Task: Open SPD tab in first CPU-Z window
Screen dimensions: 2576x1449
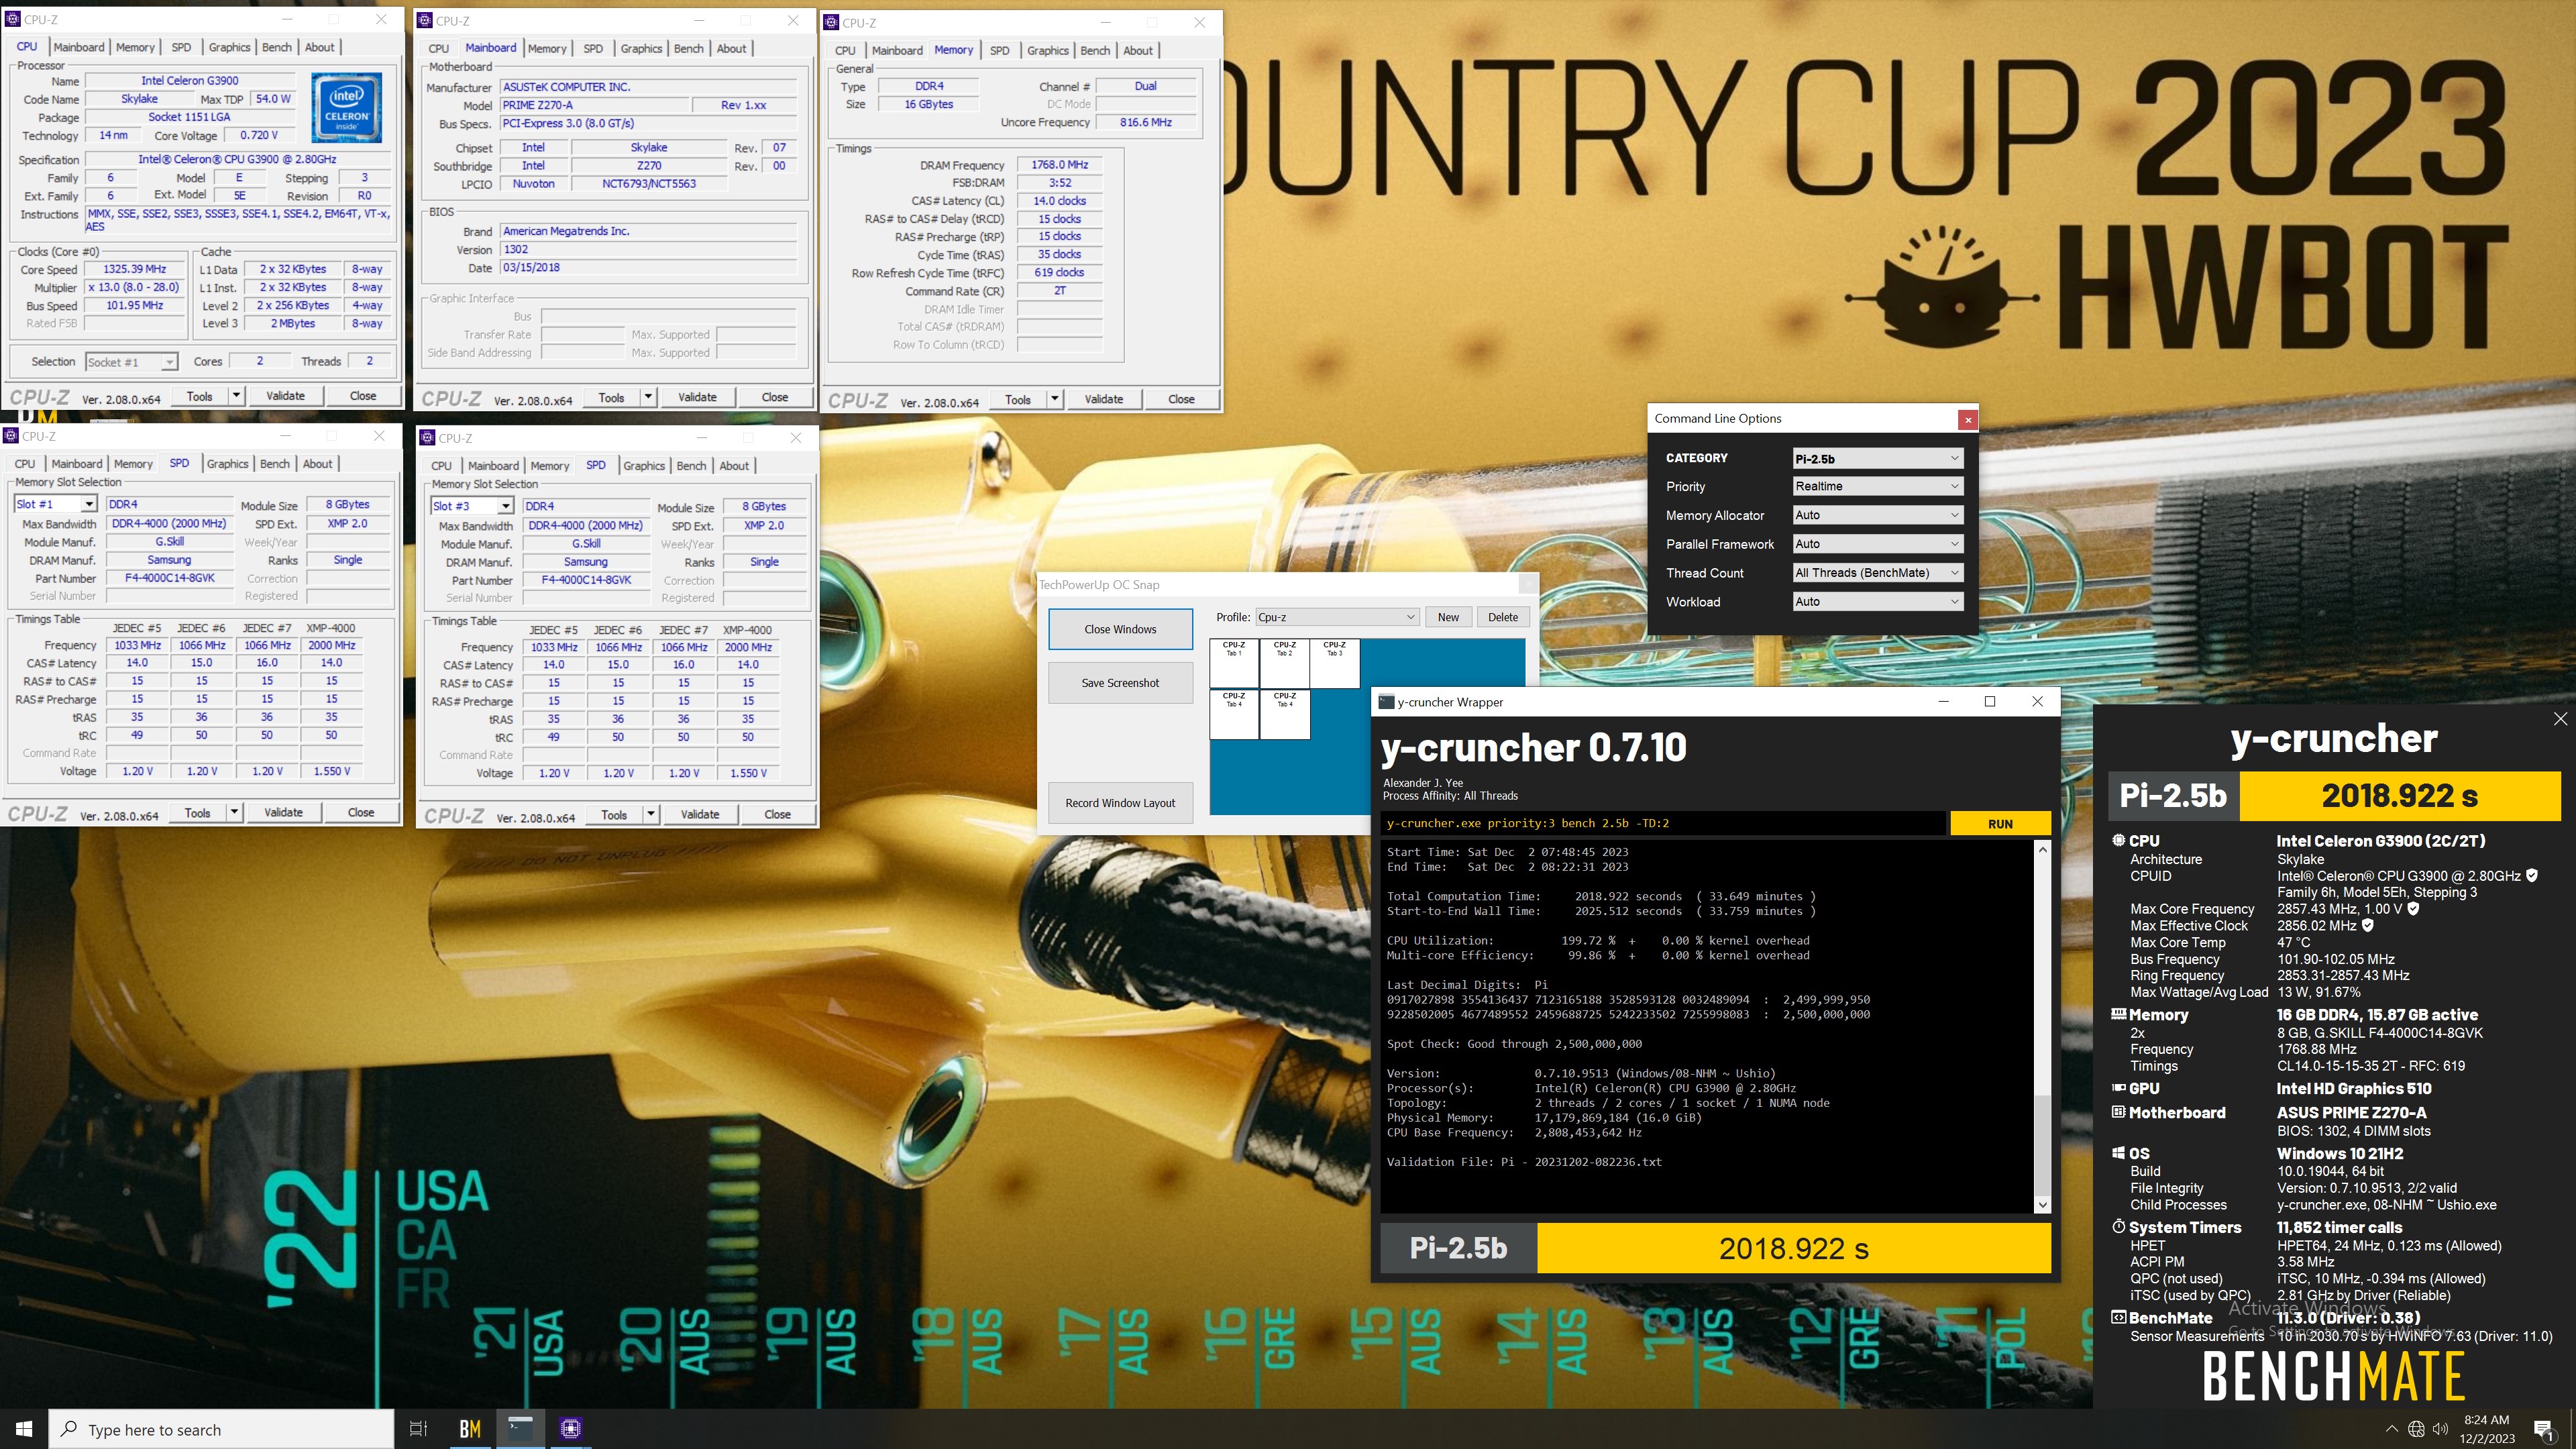Action: 181,47
